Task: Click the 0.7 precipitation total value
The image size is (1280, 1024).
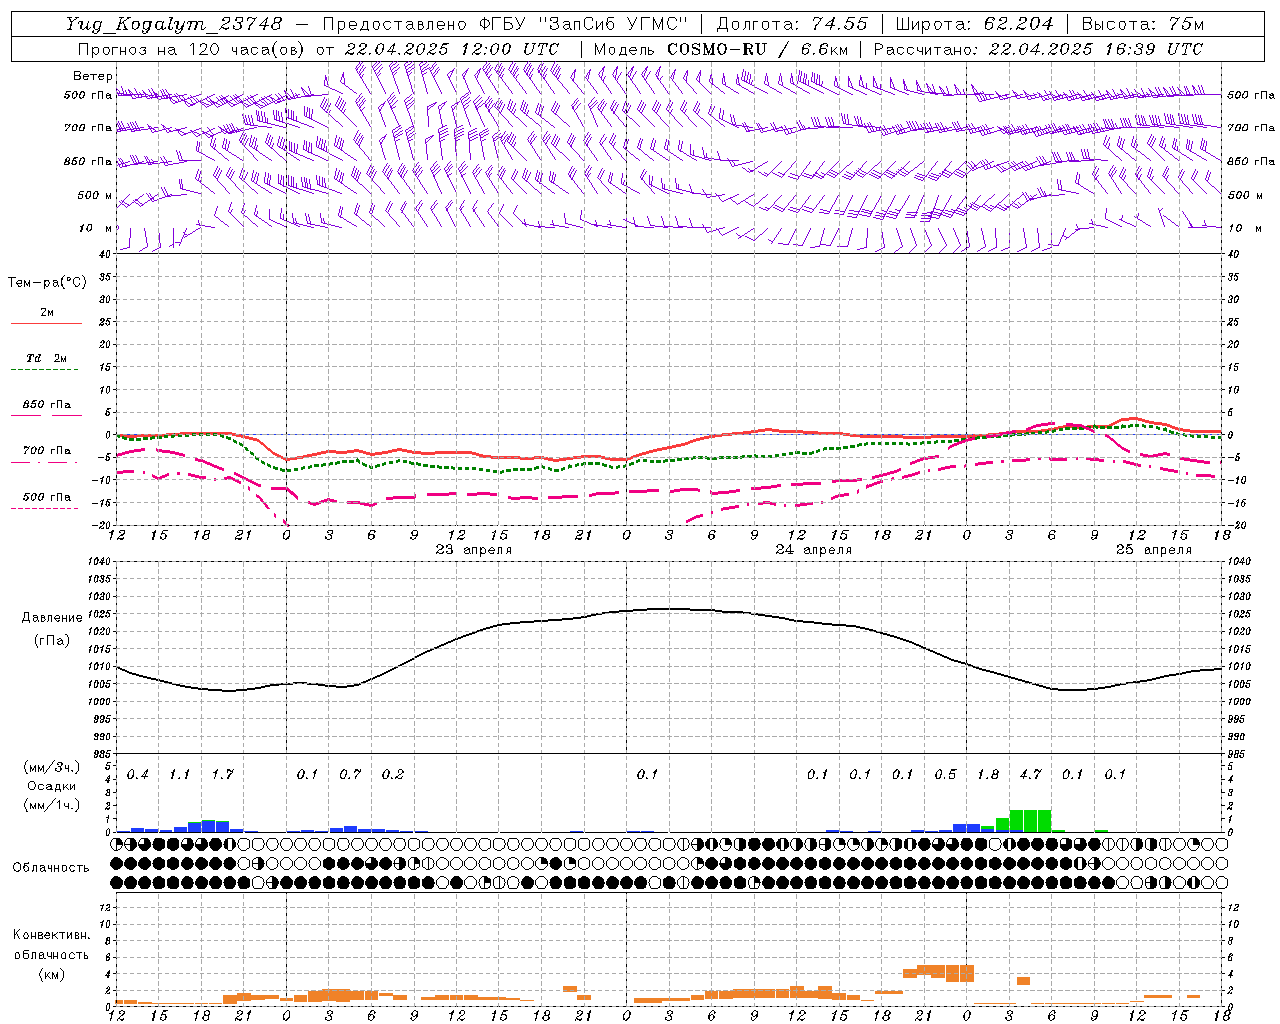Action: point(350,775)
